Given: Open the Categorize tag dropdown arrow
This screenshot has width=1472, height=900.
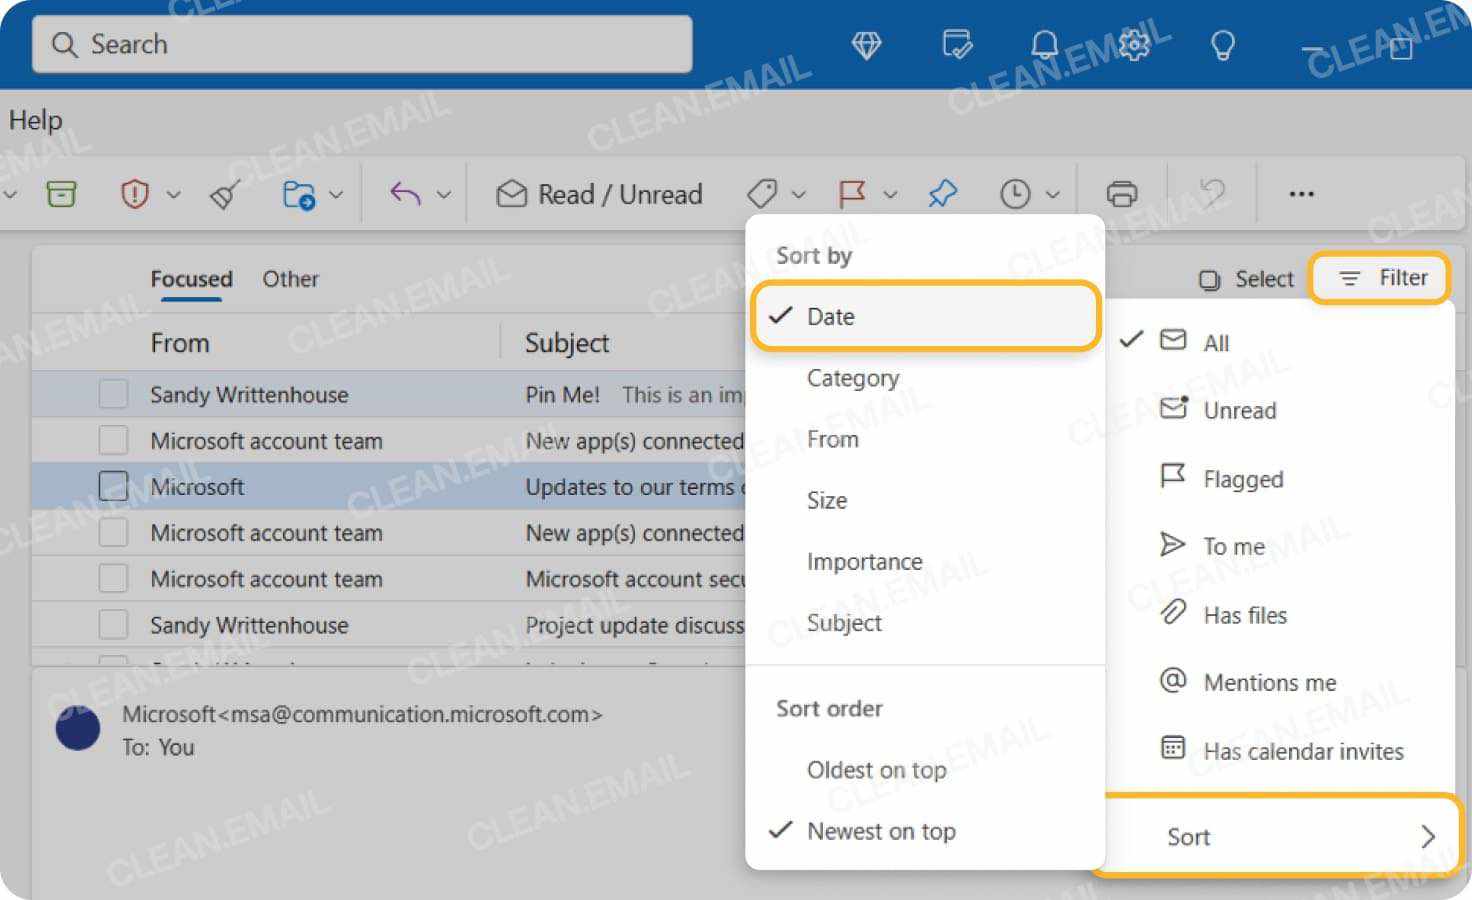Looking at the screenshot, I should coord(800,193).
